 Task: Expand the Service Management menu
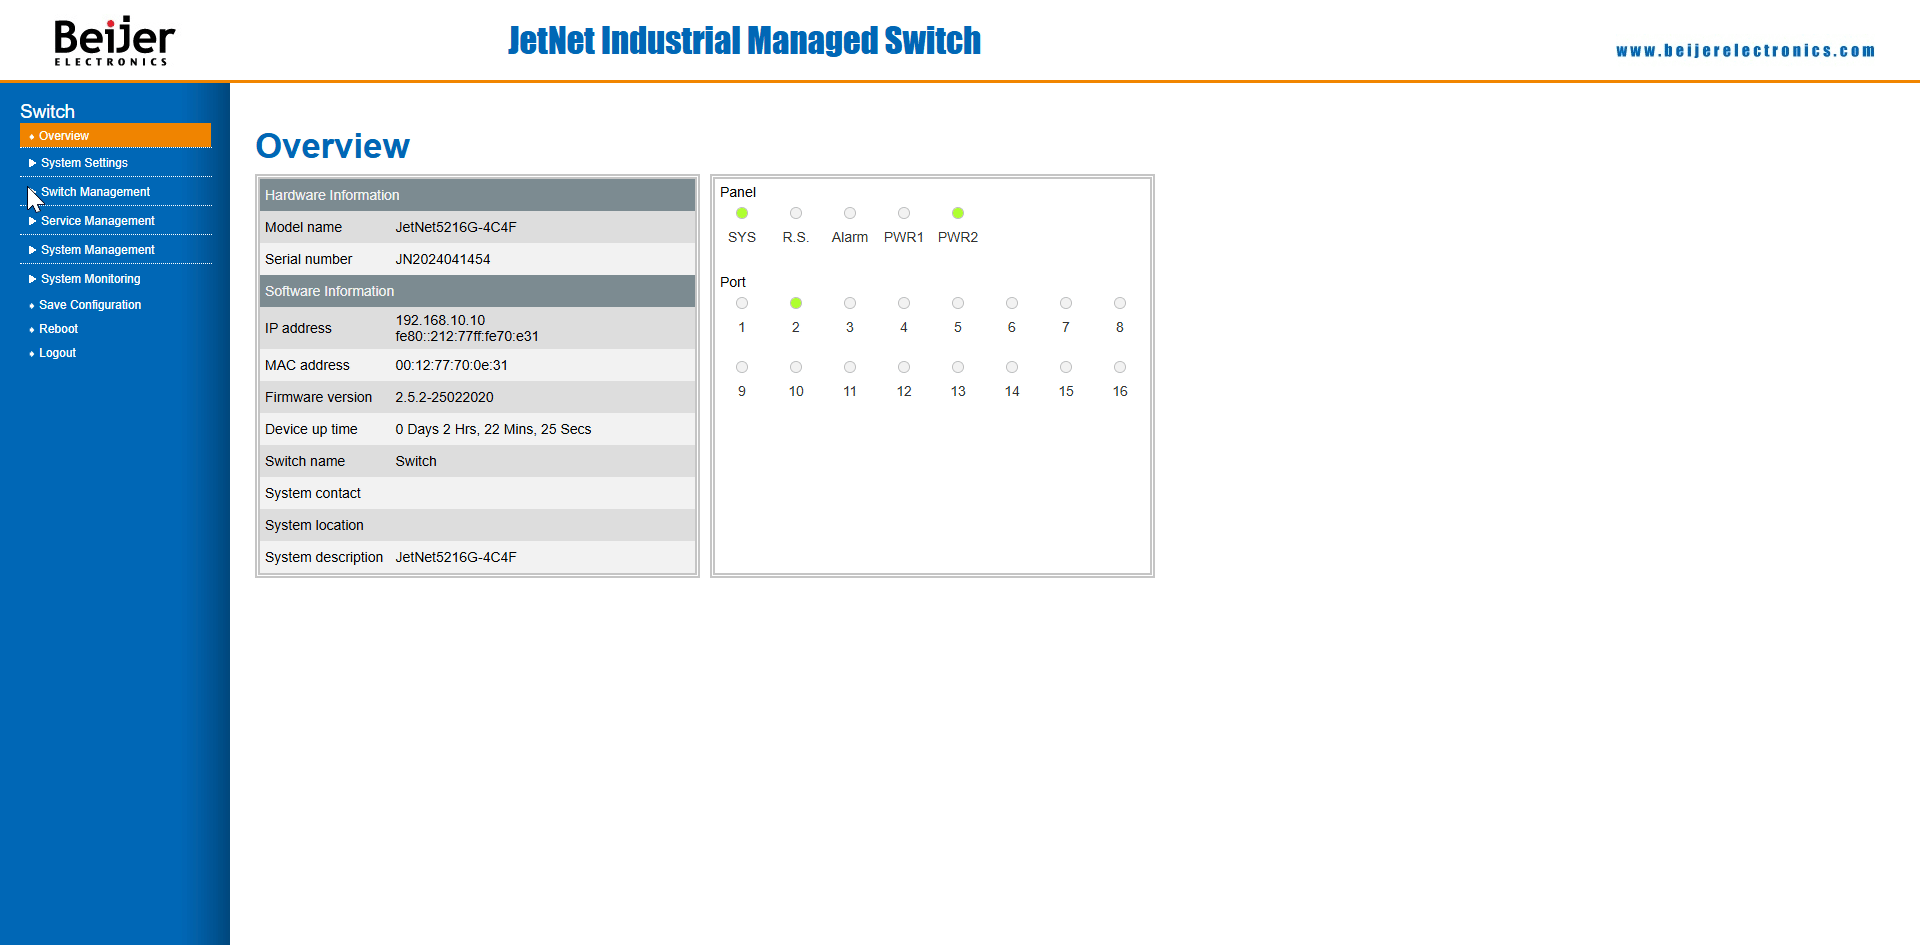click(97, 221)
